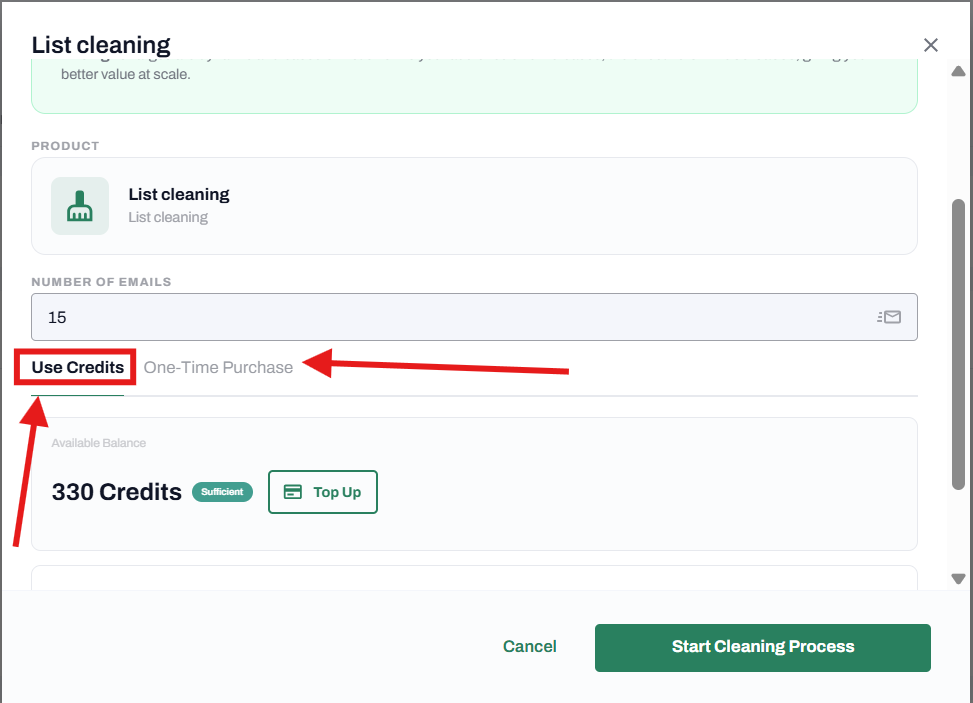Screen dimensions: 973x703
Task: Click the envelope icon in the emails field
Action: (x=889, y=317)
